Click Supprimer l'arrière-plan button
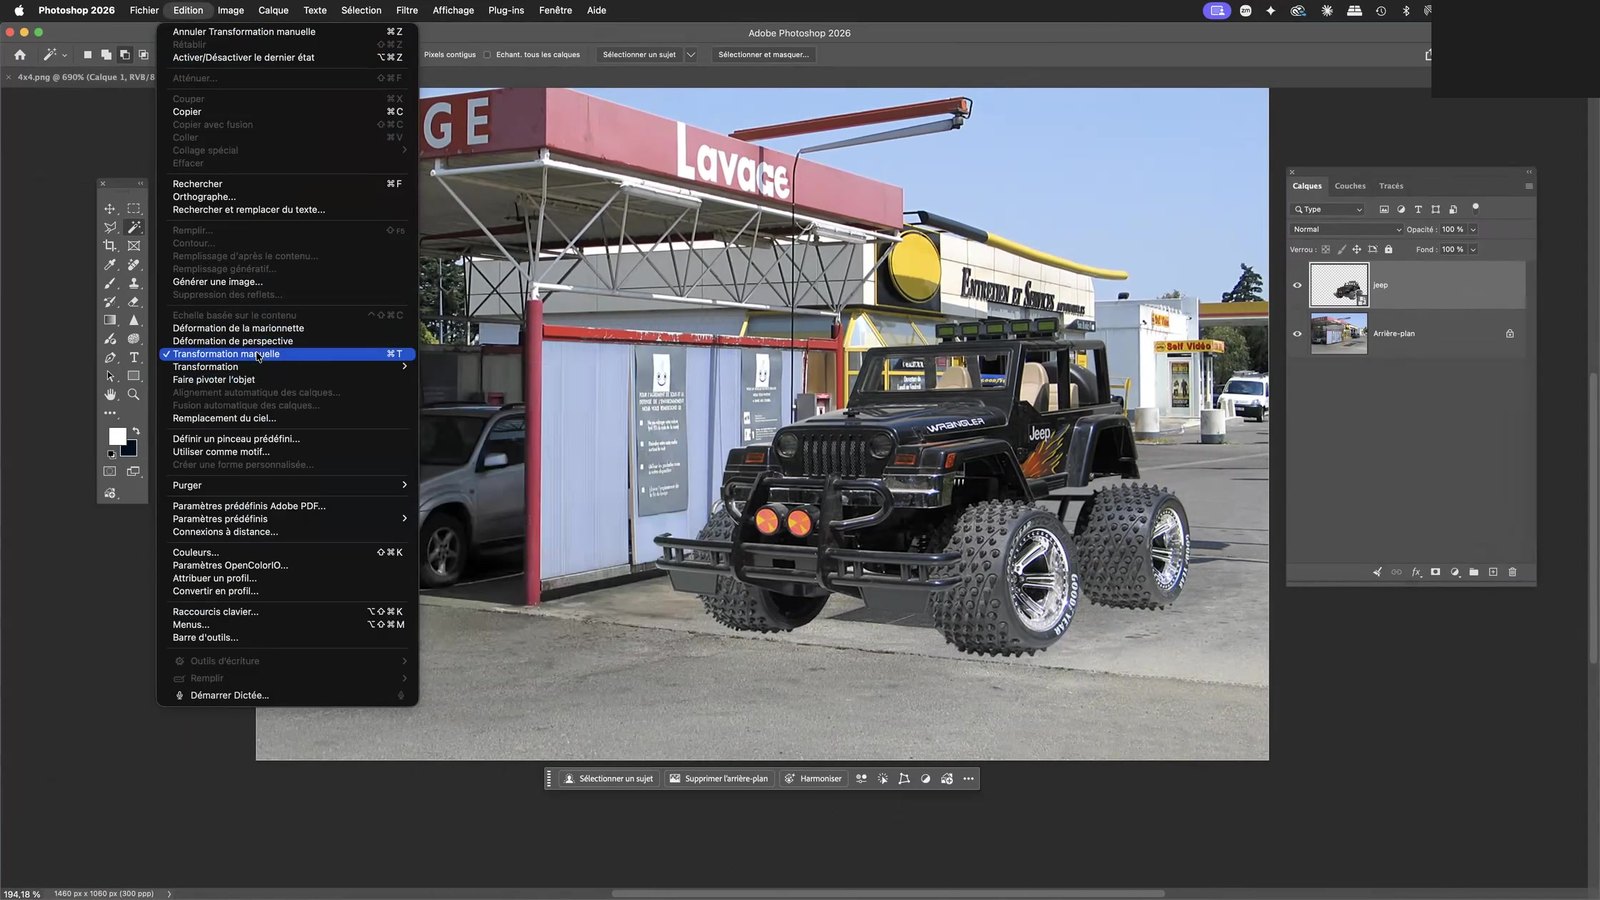 (719, 779)
